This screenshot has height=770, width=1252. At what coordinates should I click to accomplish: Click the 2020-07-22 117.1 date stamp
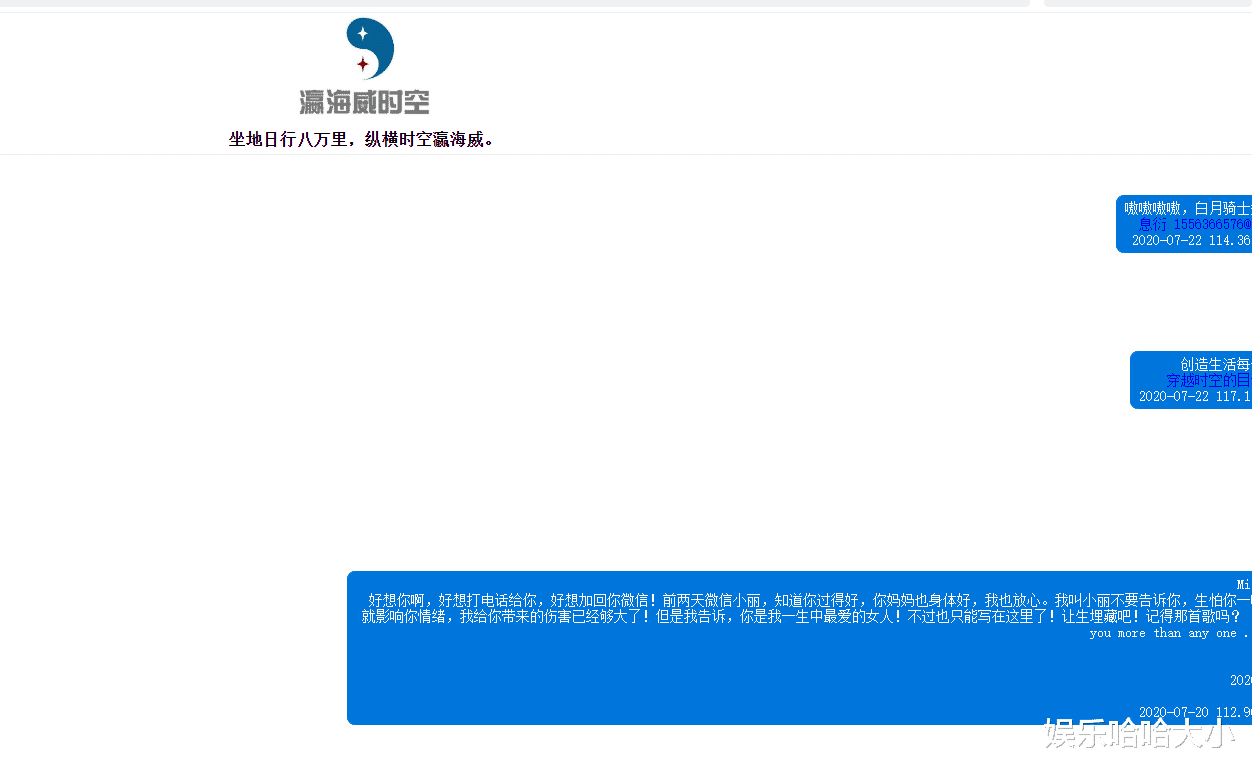1194,397
